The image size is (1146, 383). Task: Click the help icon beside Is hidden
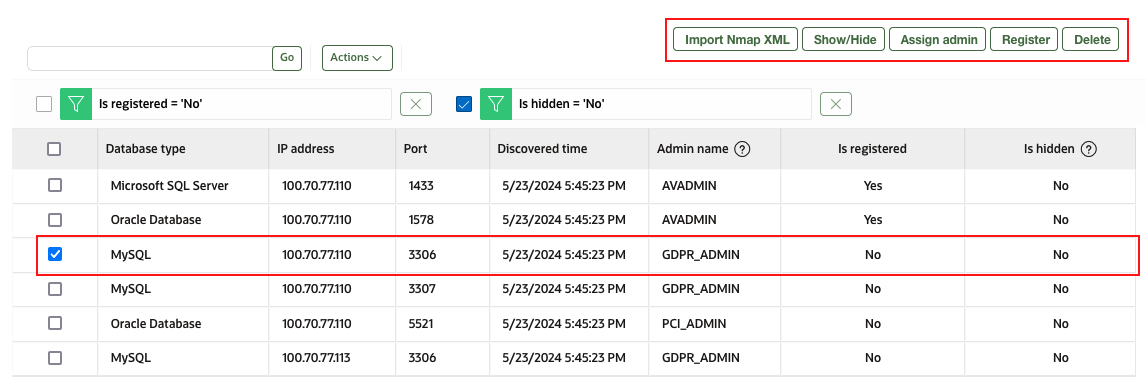point(1089,149)
